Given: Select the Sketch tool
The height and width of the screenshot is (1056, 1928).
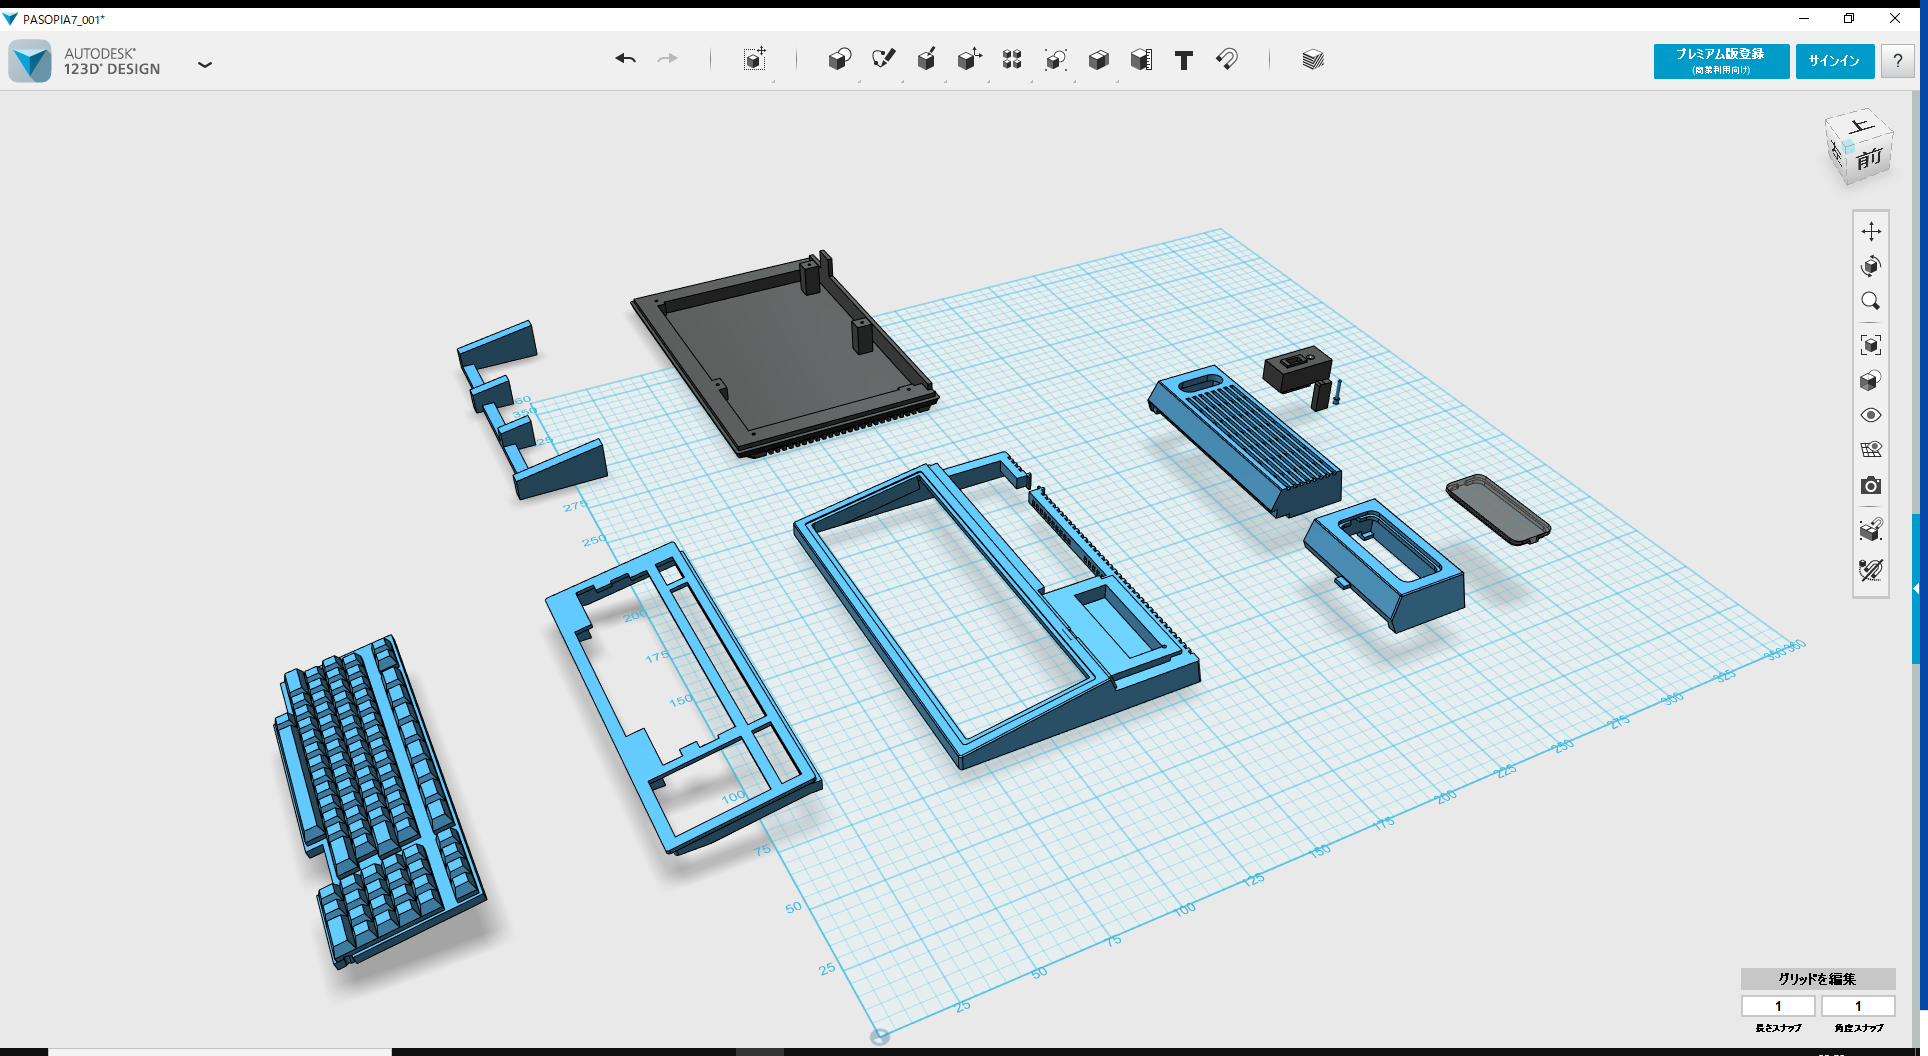Looking at the screenshot, I should click(883, 60).
